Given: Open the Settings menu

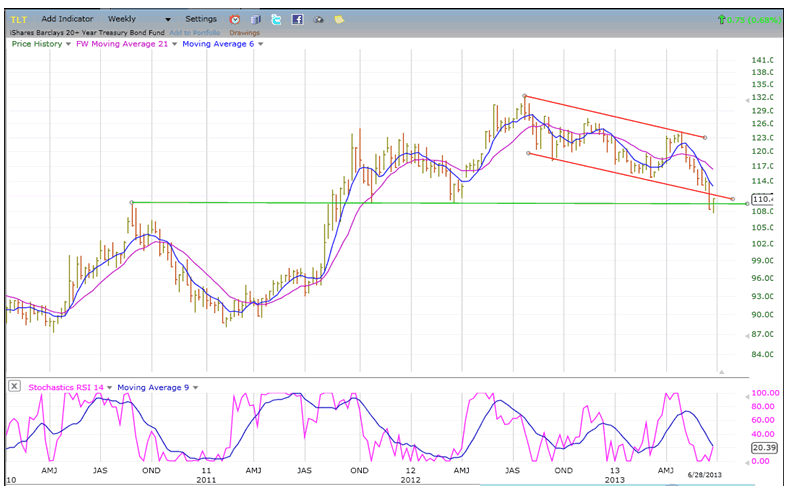Looking at the screenshot, I should 200,19.
